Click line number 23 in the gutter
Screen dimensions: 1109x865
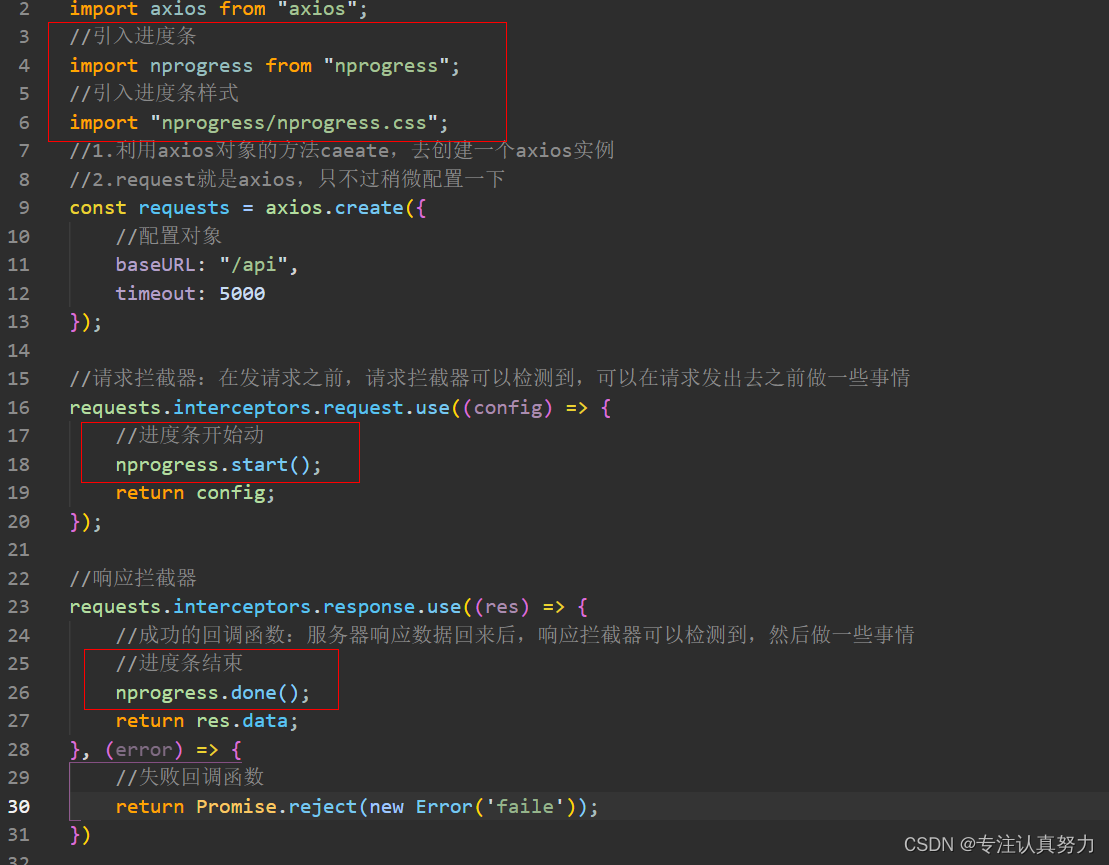pos(18,607)
